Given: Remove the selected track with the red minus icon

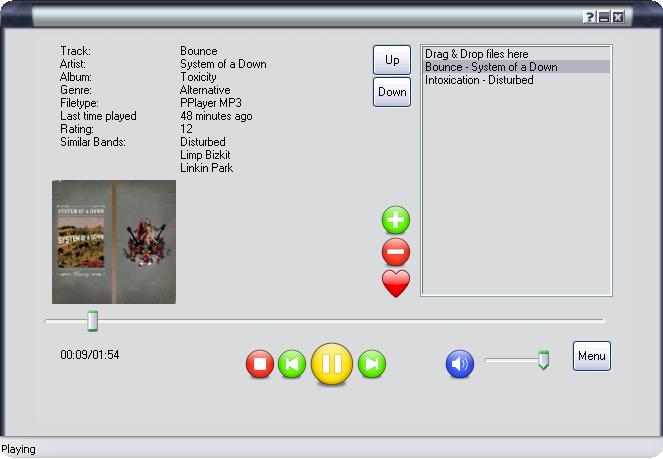Looking at the screenshot, I should [396, 252].
